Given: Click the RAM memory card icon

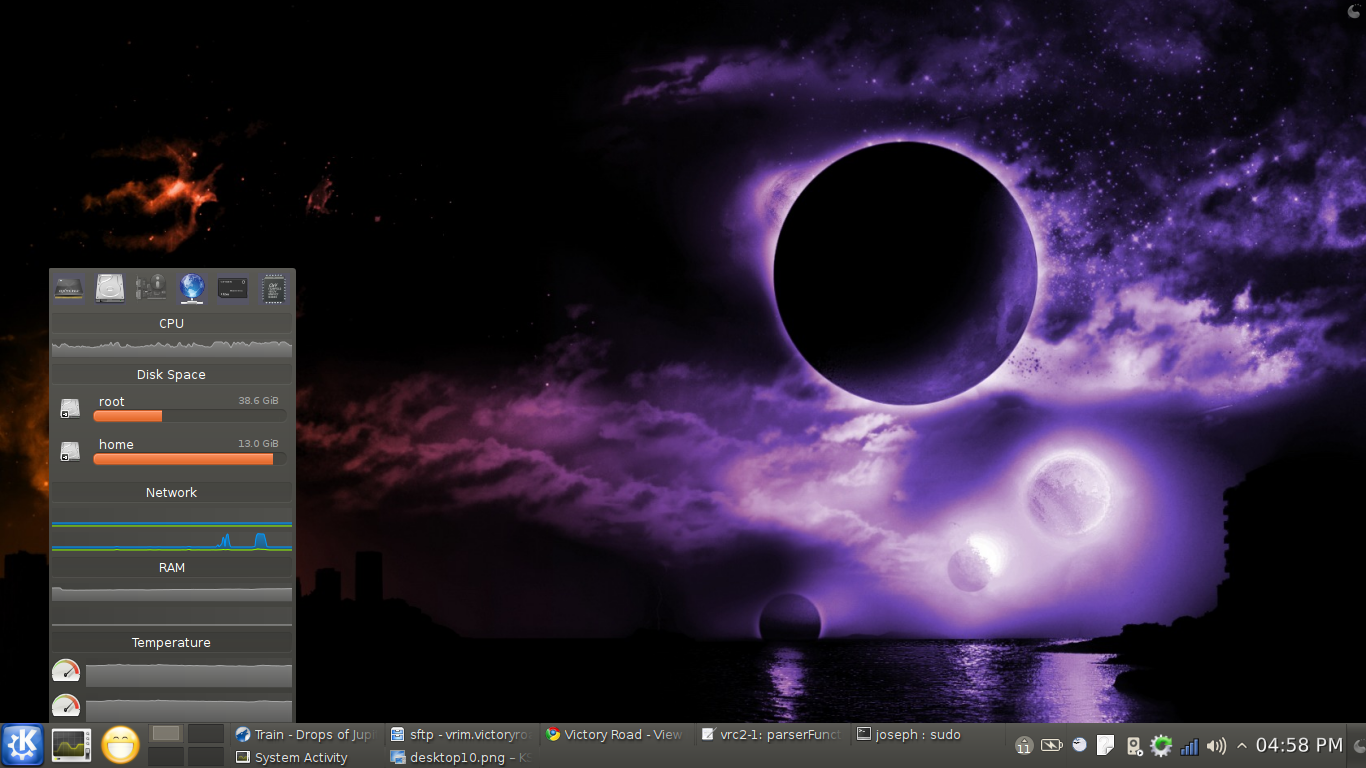Looking at the screenshot, I should point(69,289).
